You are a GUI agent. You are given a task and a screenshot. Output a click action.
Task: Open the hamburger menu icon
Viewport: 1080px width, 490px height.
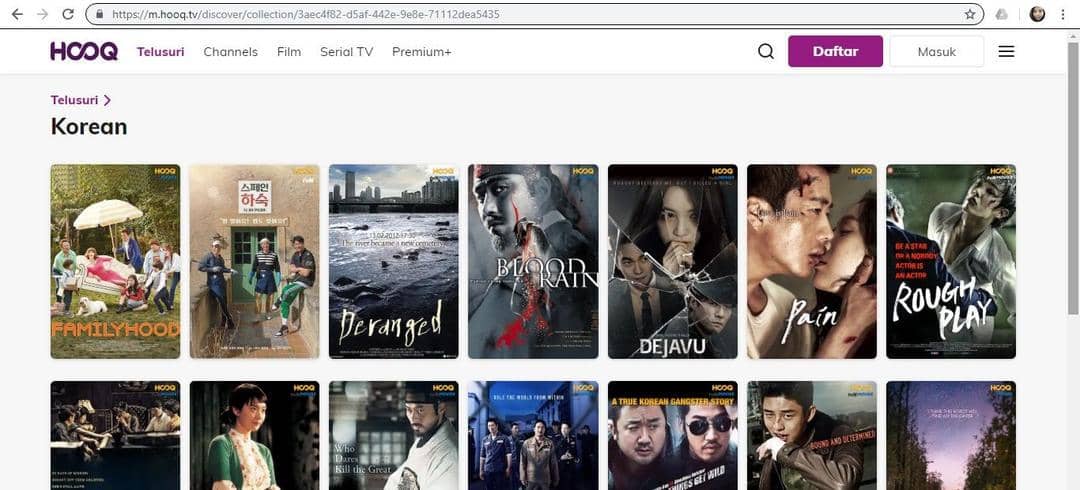click(1006, 52)
